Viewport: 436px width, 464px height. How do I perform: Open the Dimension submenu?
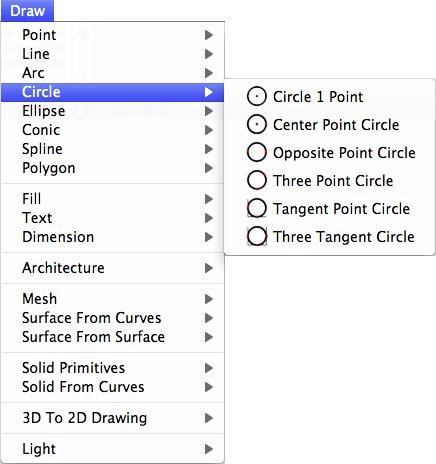coord(113,237)
